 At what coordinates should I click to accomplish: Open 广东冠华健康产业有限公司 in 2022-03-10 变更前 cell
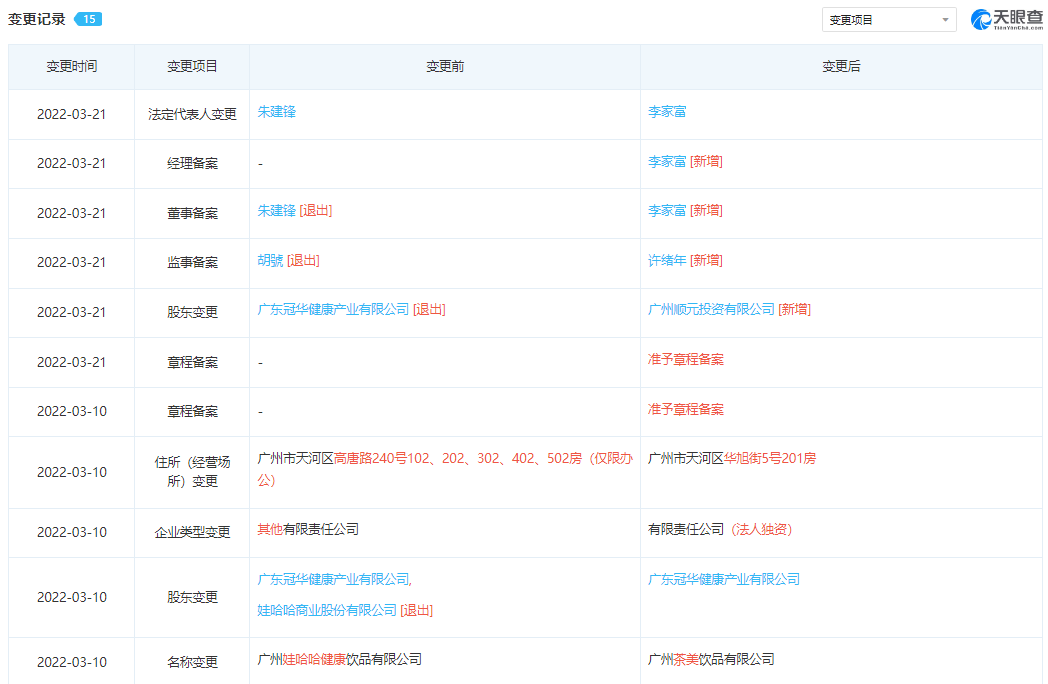tap(334, 580)
